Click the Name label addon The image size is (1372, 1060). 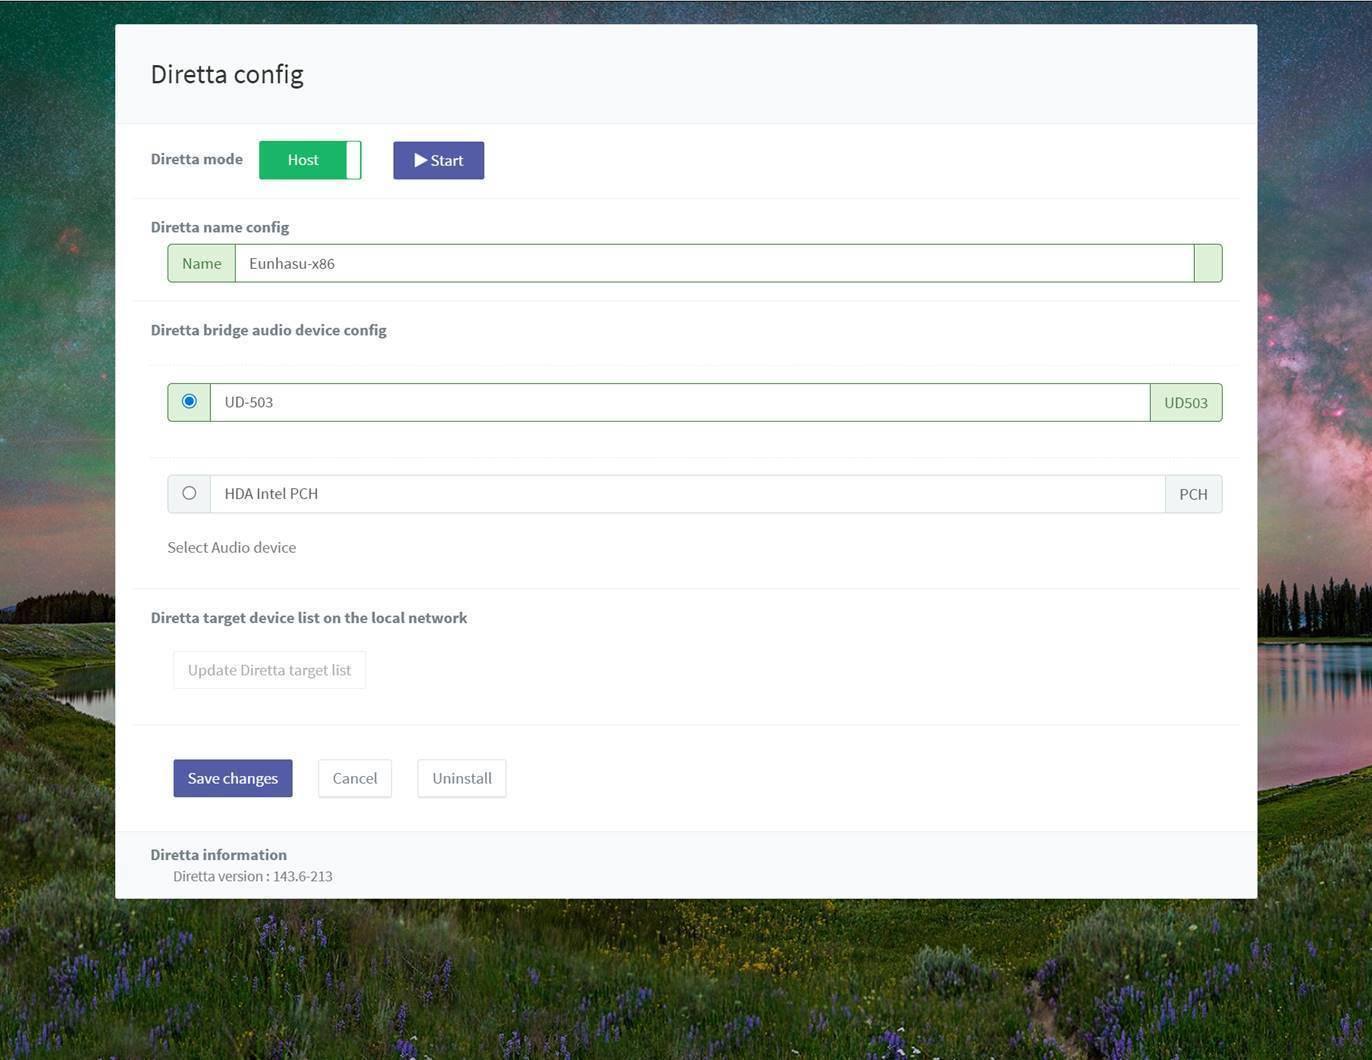point(201,263)
